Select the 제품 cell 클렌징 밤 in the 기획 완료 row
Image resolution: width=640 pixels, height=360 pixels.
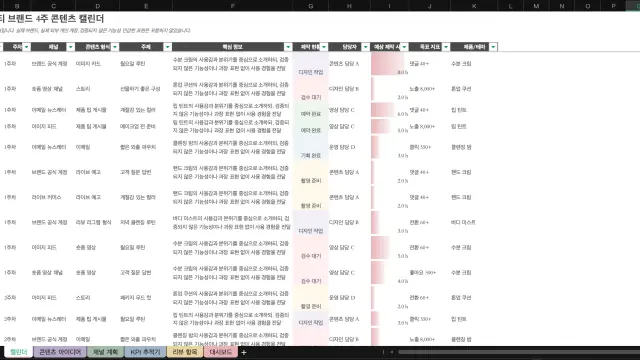pos(461,147)
